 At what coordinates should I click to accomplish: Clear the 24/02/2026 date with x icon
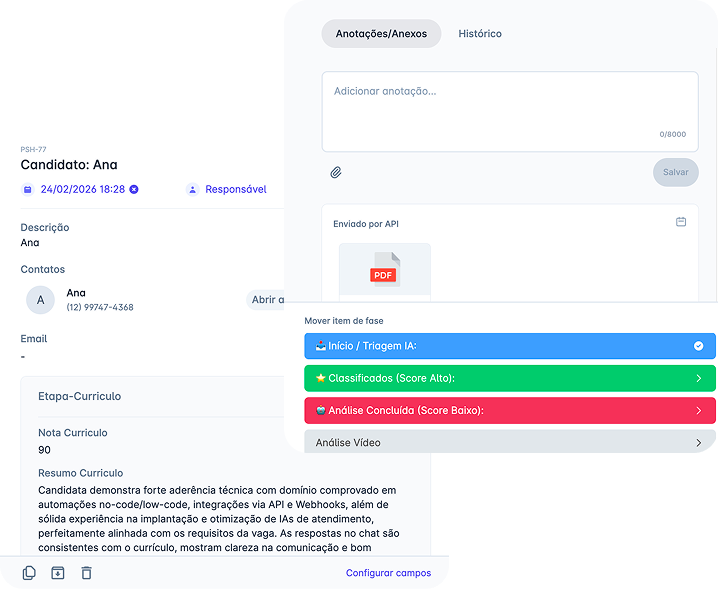click(134, 189)
